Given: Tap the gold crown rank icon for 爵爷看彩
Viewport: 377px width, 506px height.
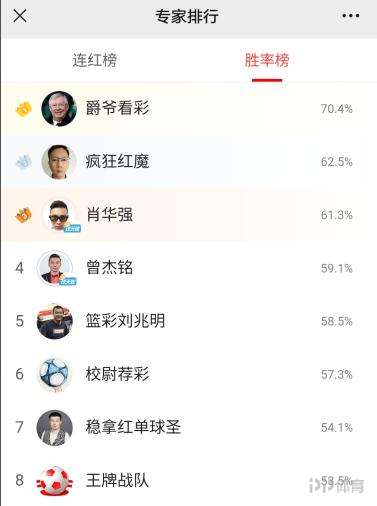Looking at the screenshot, I should 24,109.
